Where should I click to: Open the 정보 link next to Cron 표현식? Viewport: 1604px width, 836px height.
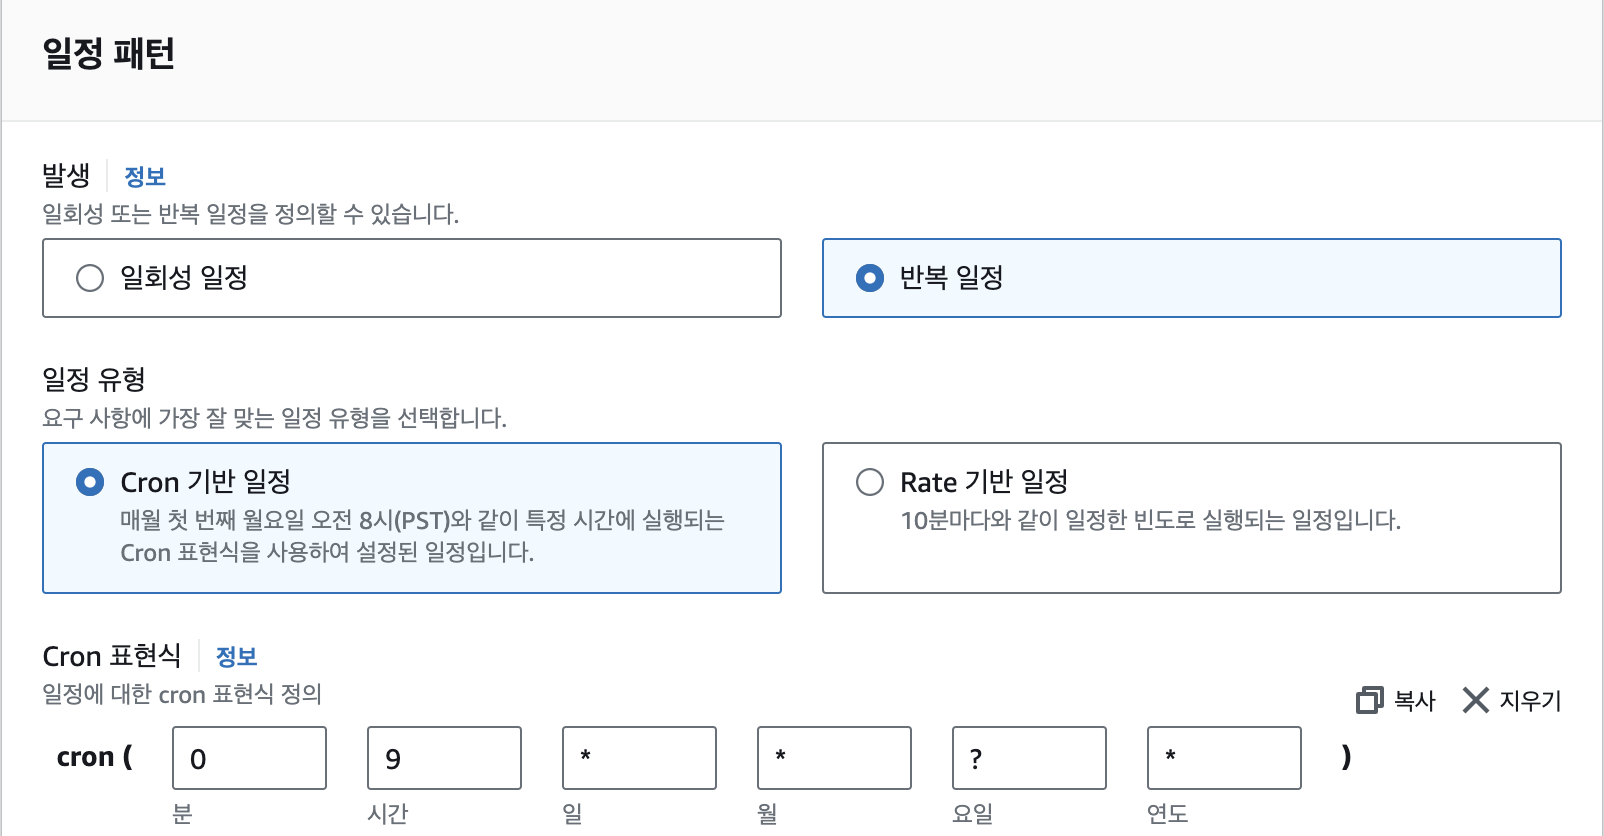click(237, 657)
